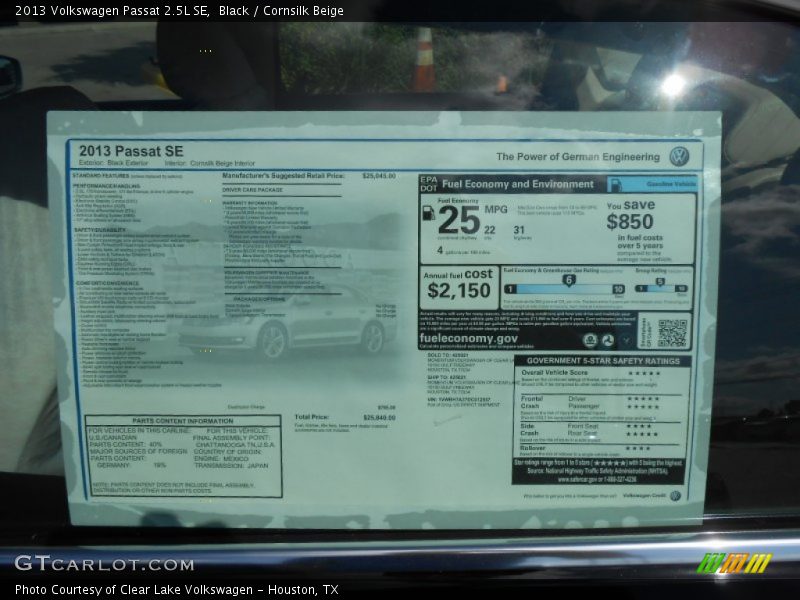Click the Parts Content Information box

(x=181, y=456)
